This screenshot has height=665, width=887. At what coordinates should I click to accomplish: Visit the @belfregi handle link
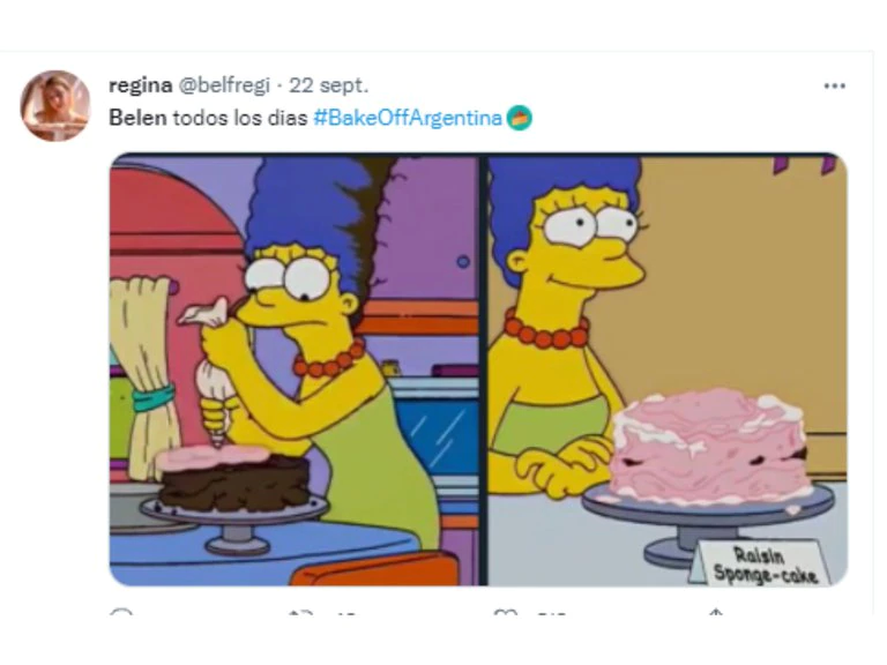224,85
